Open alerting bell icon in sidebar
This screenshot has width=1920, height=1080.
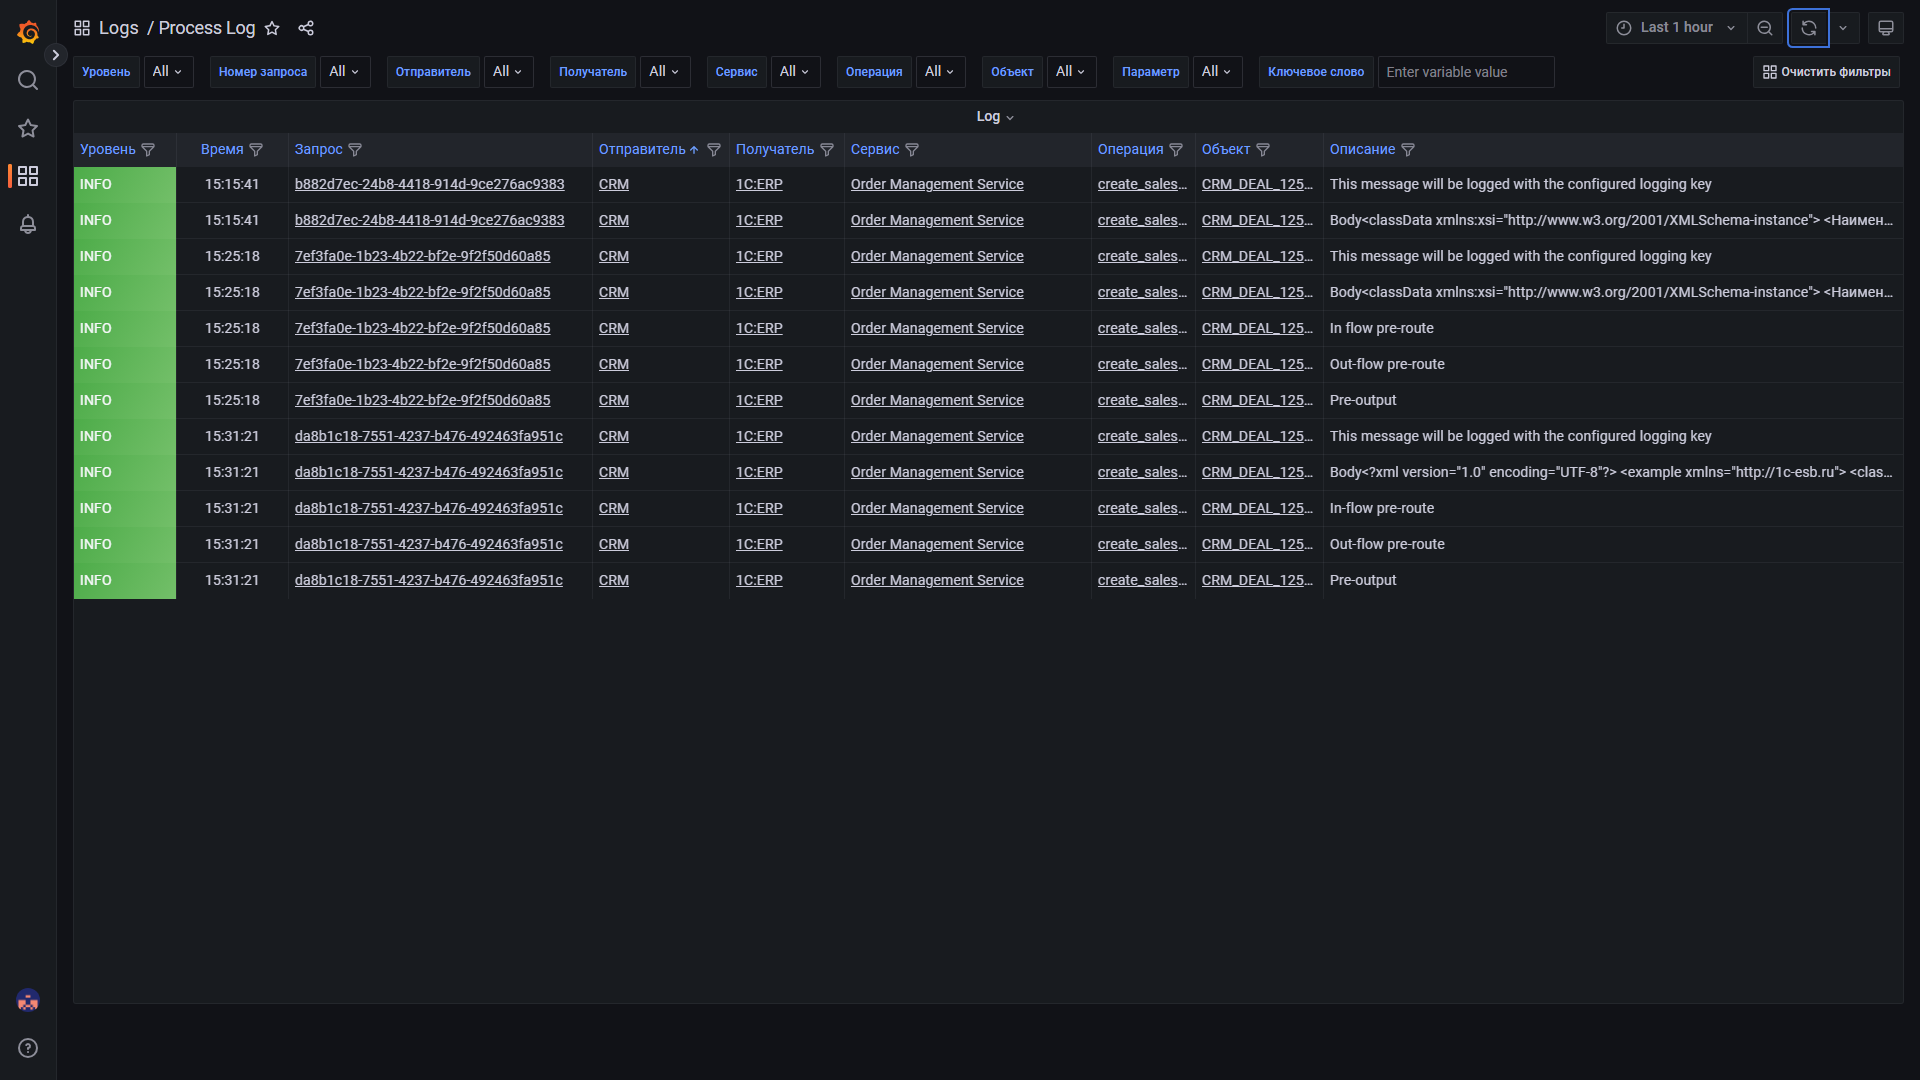pyautogui.click(x=28, y=224)
